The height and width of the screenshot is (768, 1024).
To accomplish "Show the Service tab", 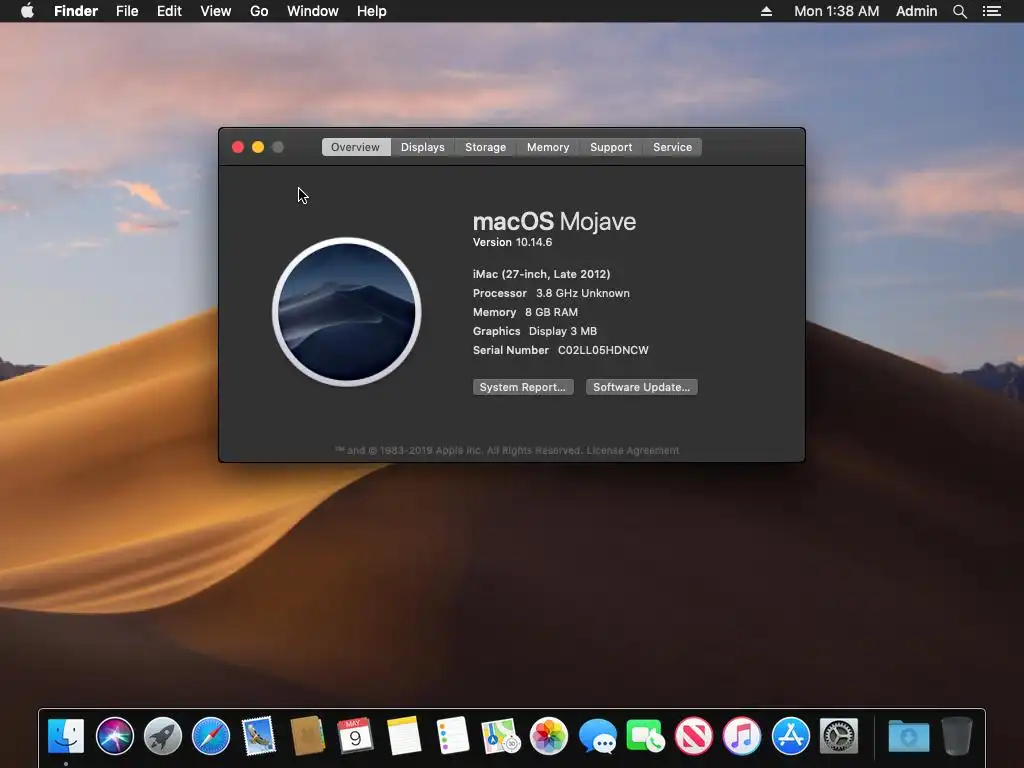I will coord(672,147).
